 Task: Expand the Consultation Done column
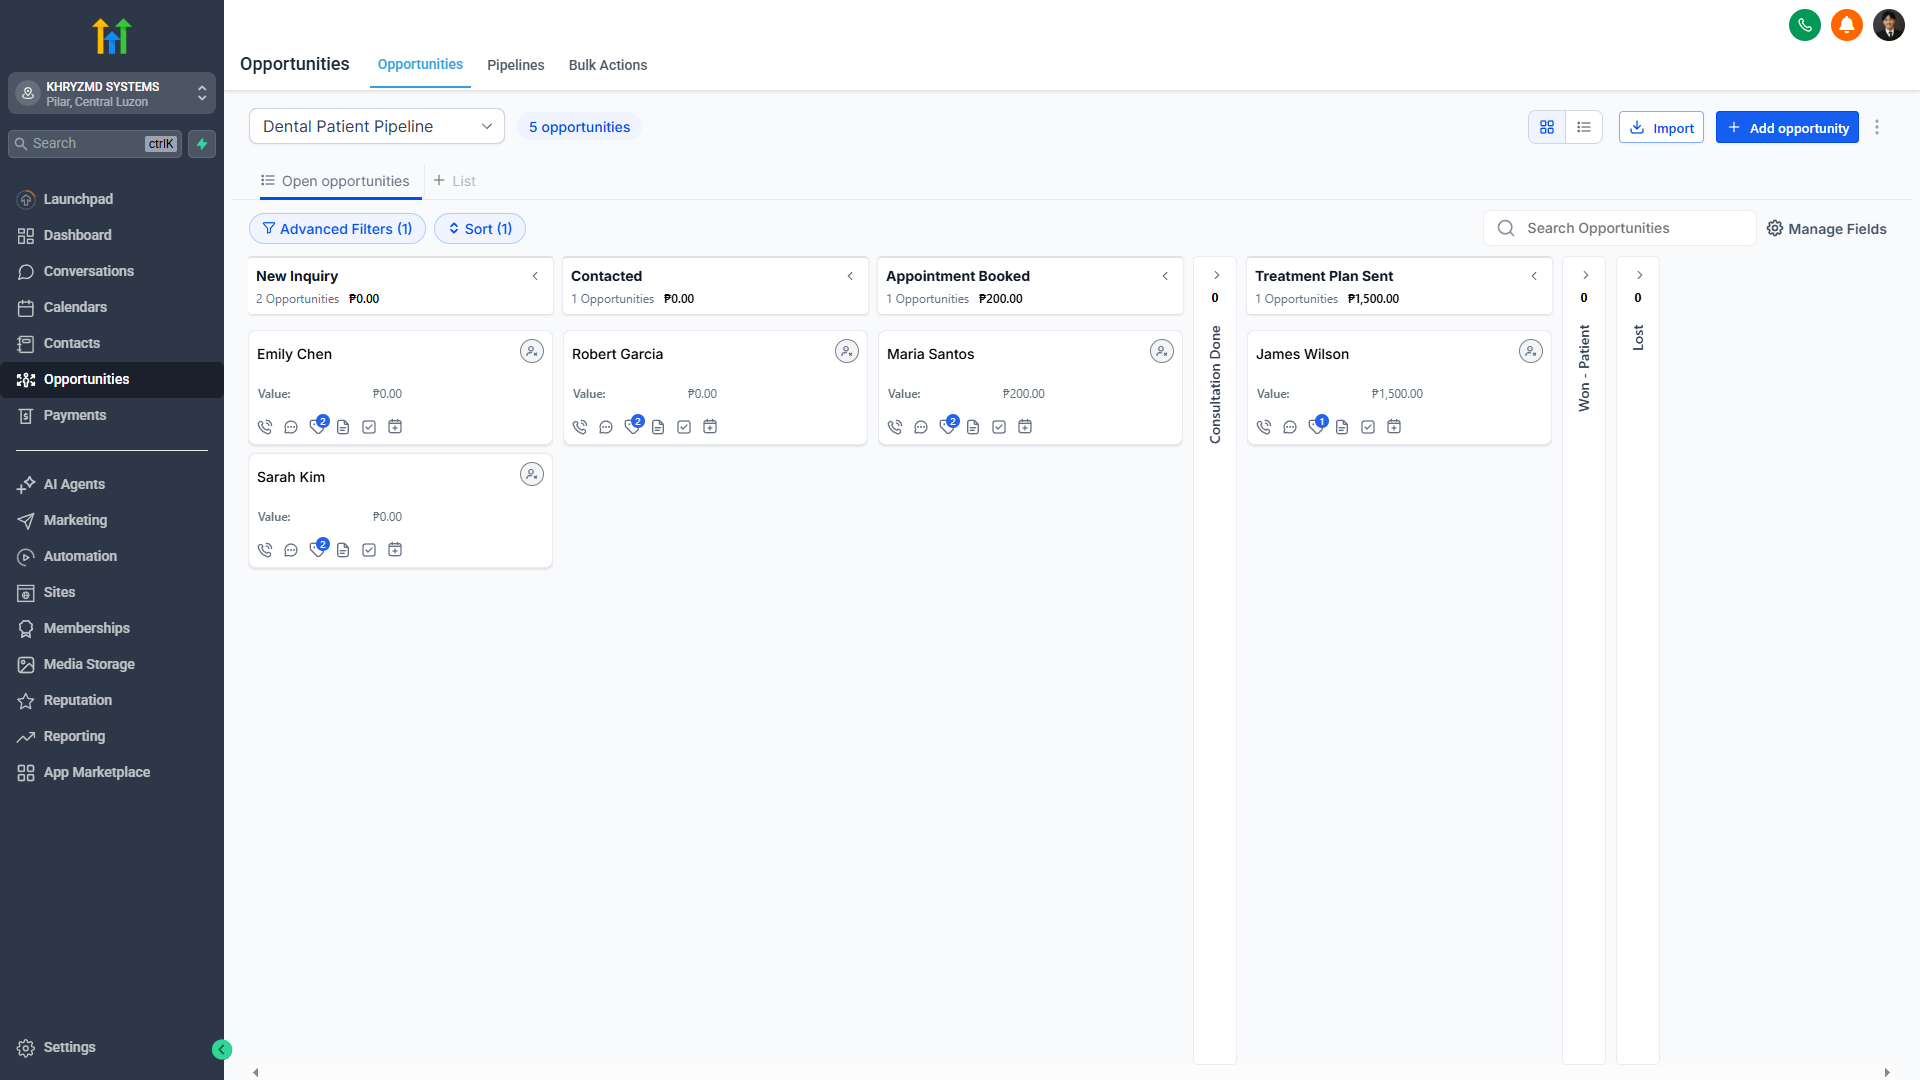click(x=1216, y=275)
